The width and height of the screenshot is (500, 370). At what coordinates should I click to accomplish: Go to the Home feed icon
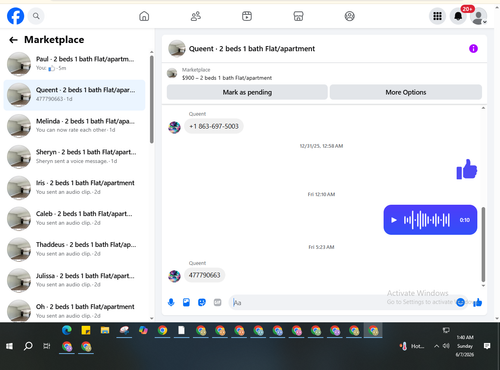[x=144, y=16]
